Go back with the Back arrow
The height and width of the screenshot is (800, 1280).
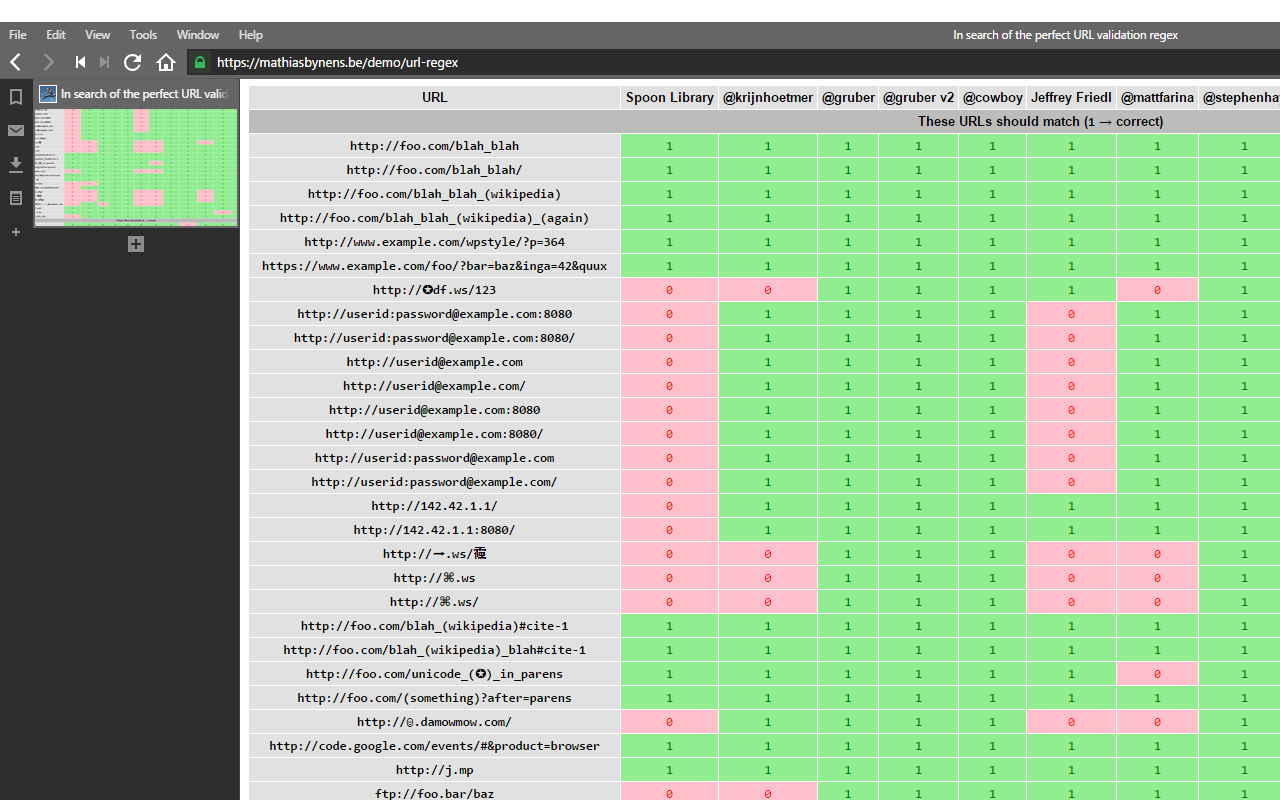click(16, 62)
